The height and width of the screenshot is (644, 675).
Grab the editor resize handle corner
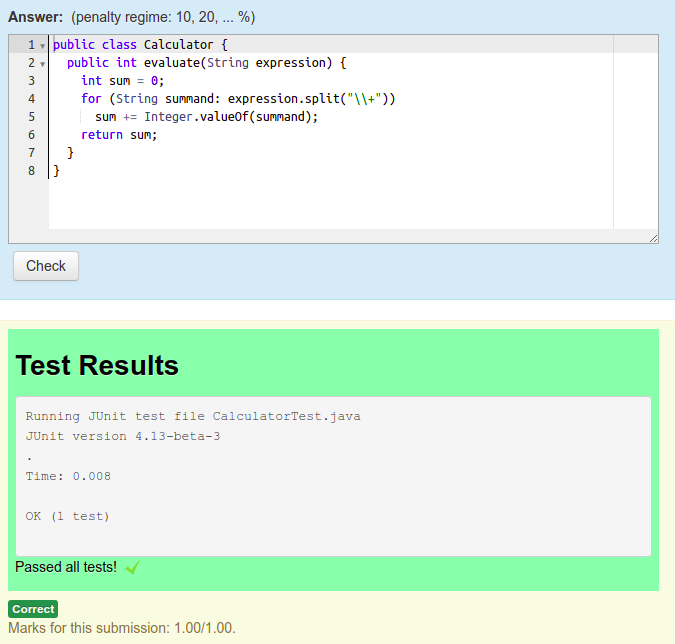click(653, 238)
